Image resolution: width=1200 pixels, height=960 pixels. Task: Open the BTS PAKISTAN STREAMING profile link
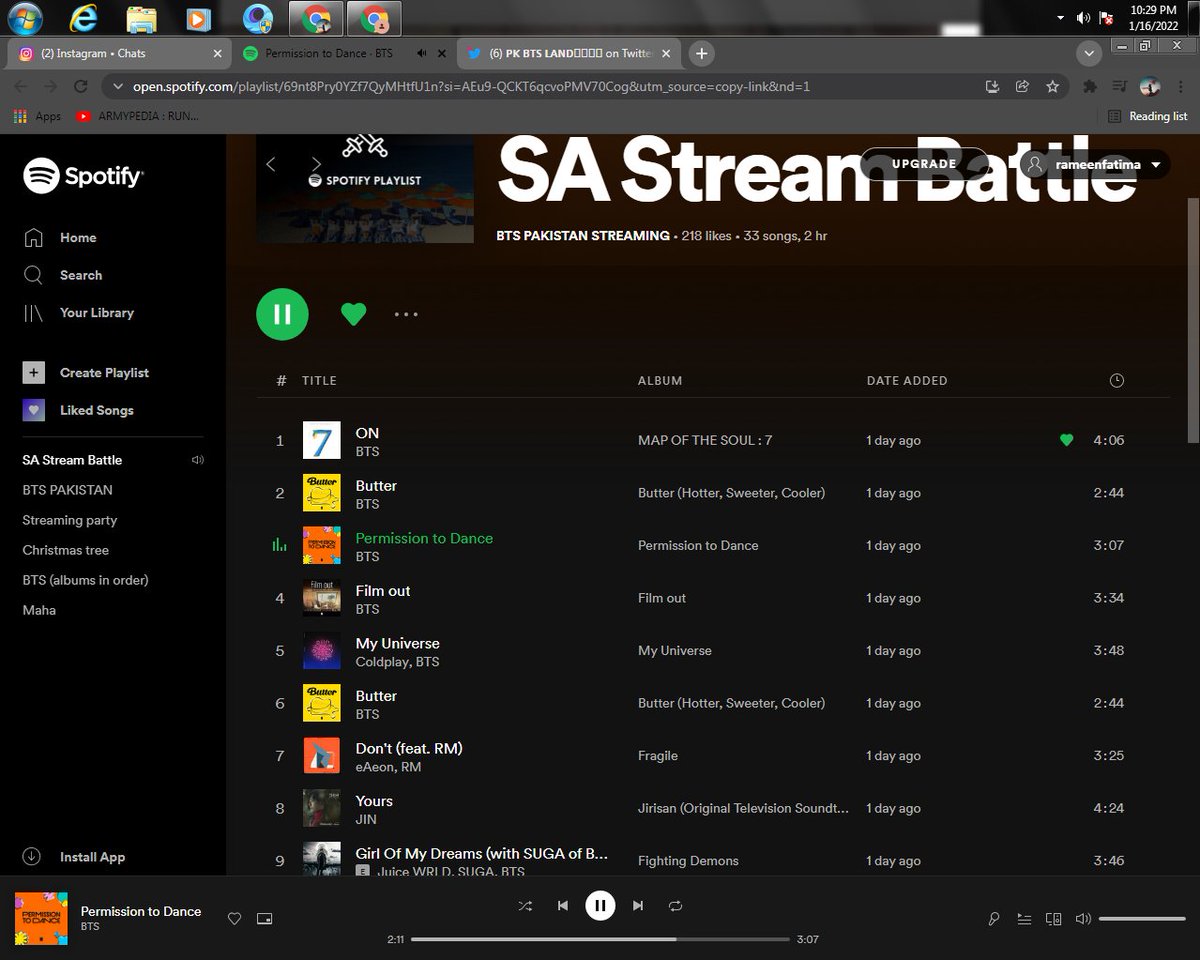tap(583, 236)
